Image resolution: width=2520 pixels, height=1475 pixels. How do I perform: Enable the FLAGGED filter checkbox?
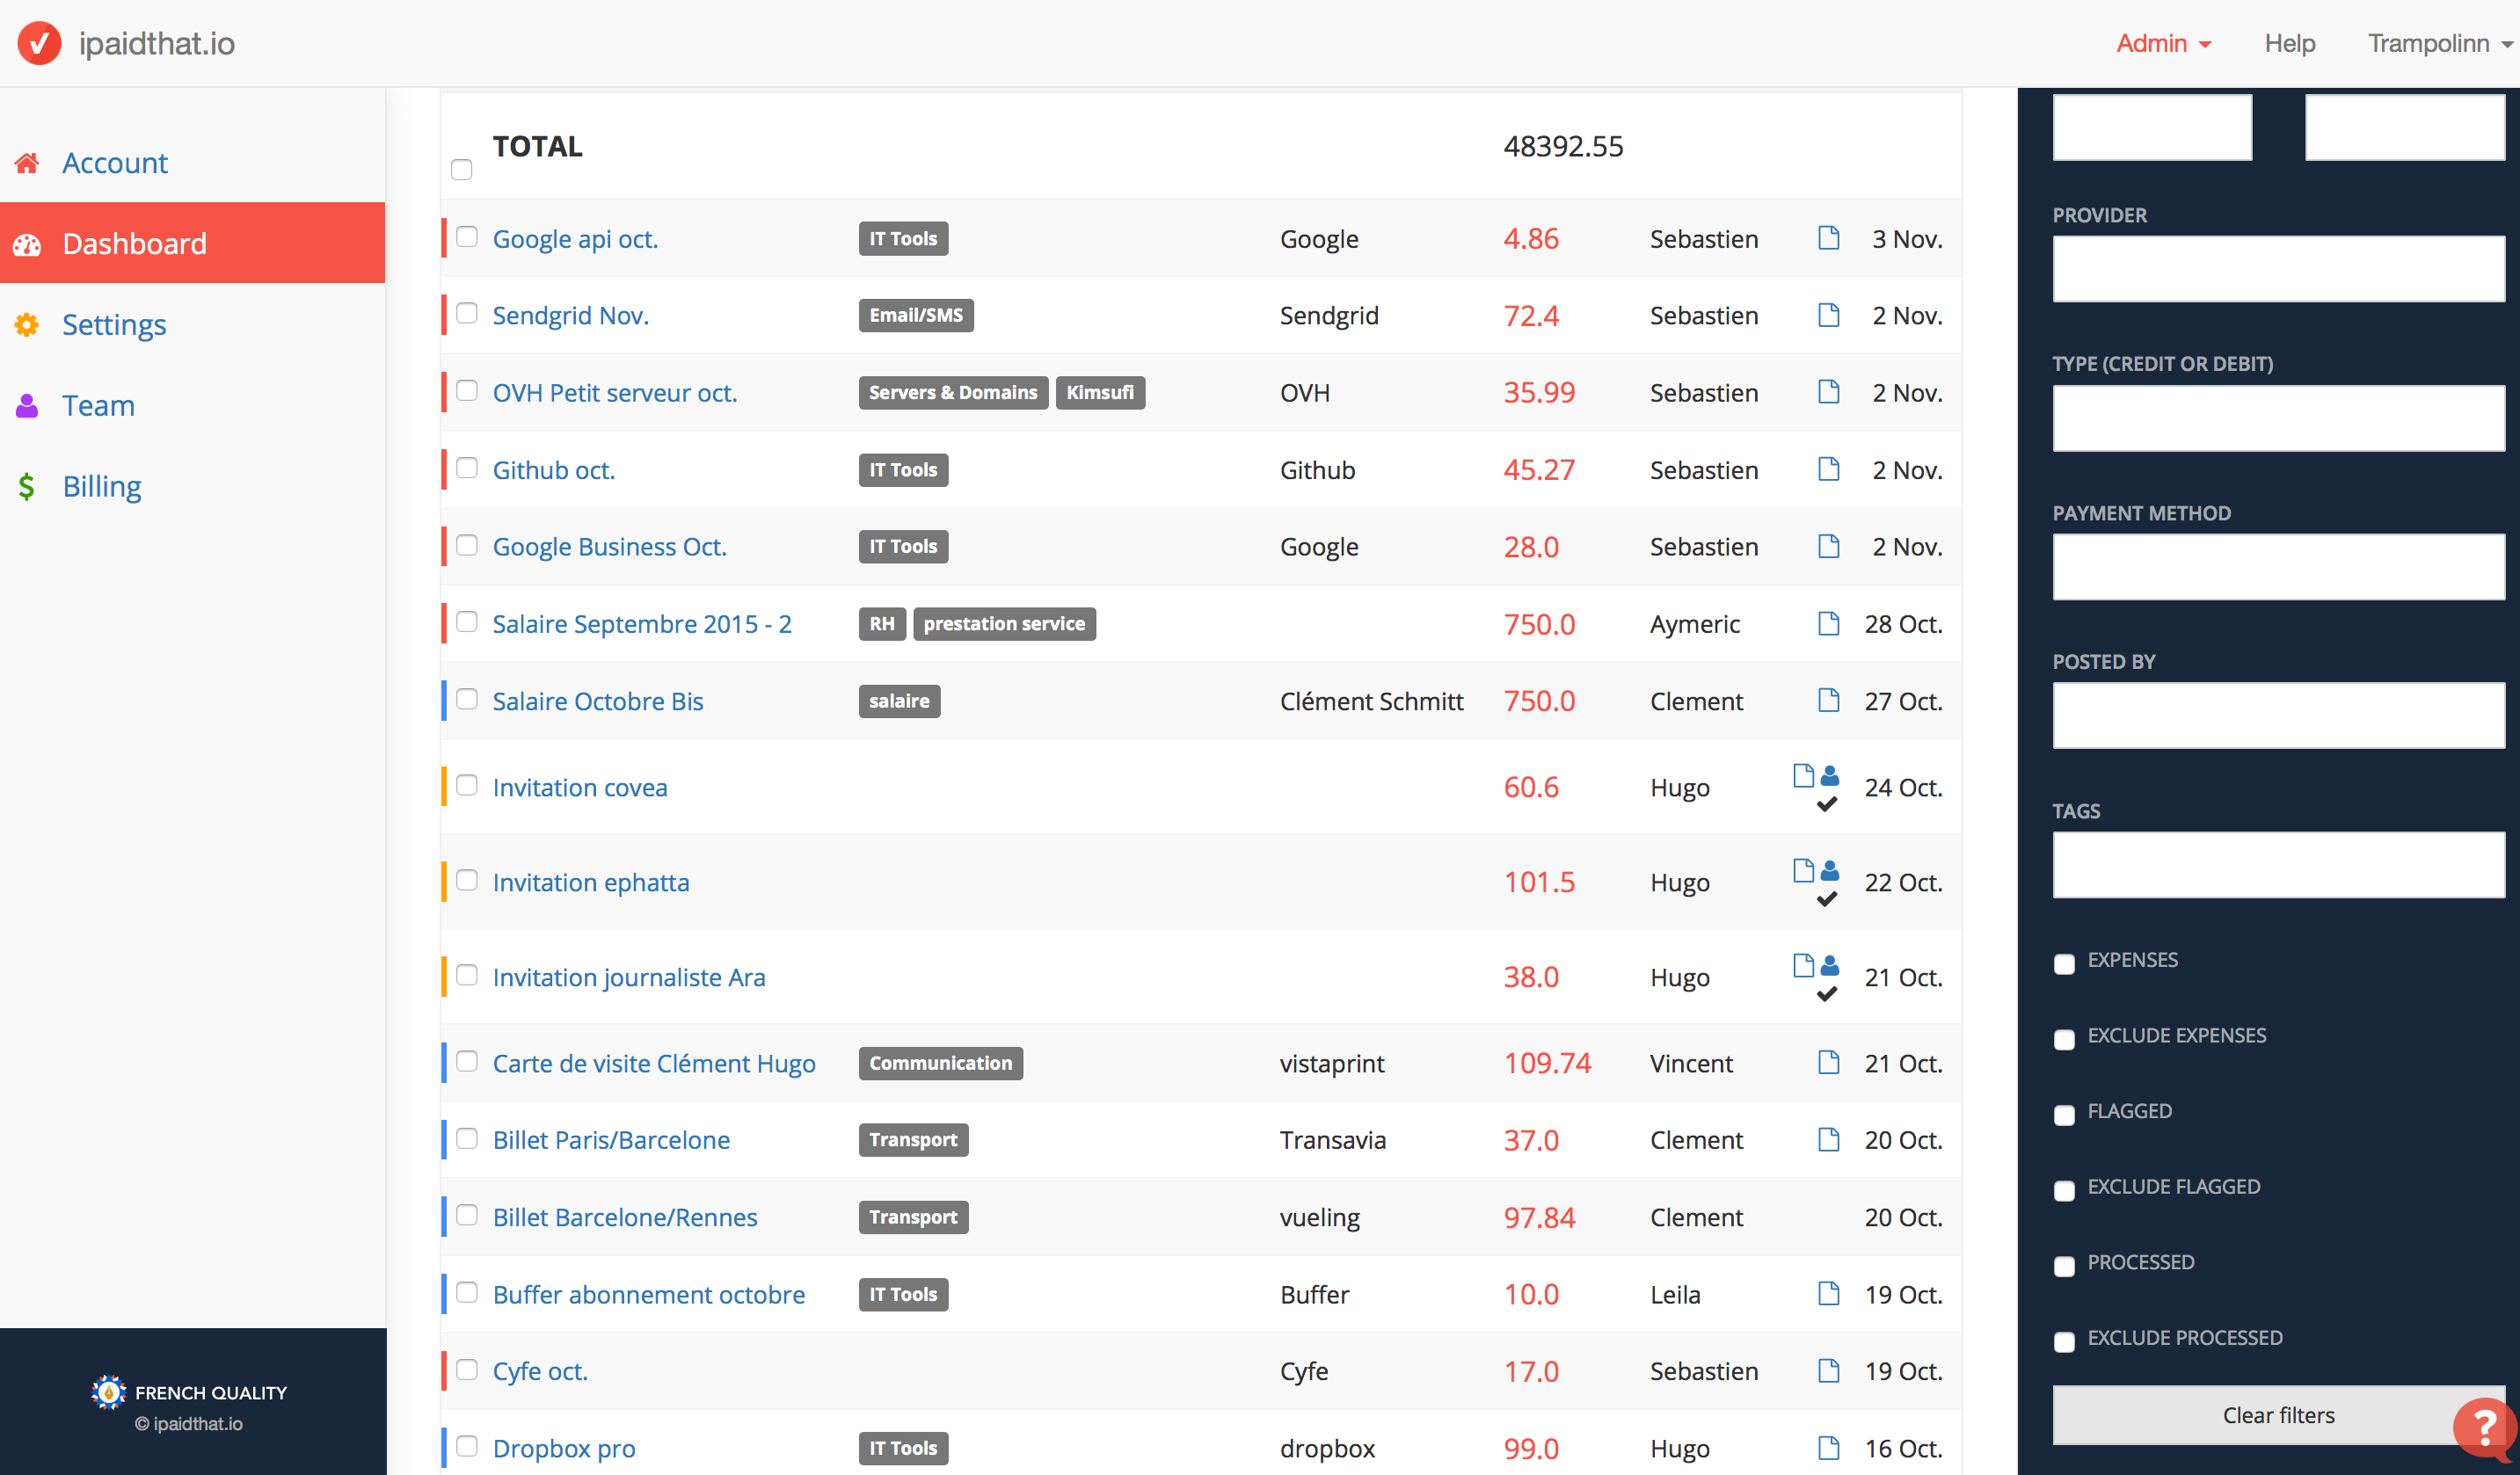point(2064,1115)
